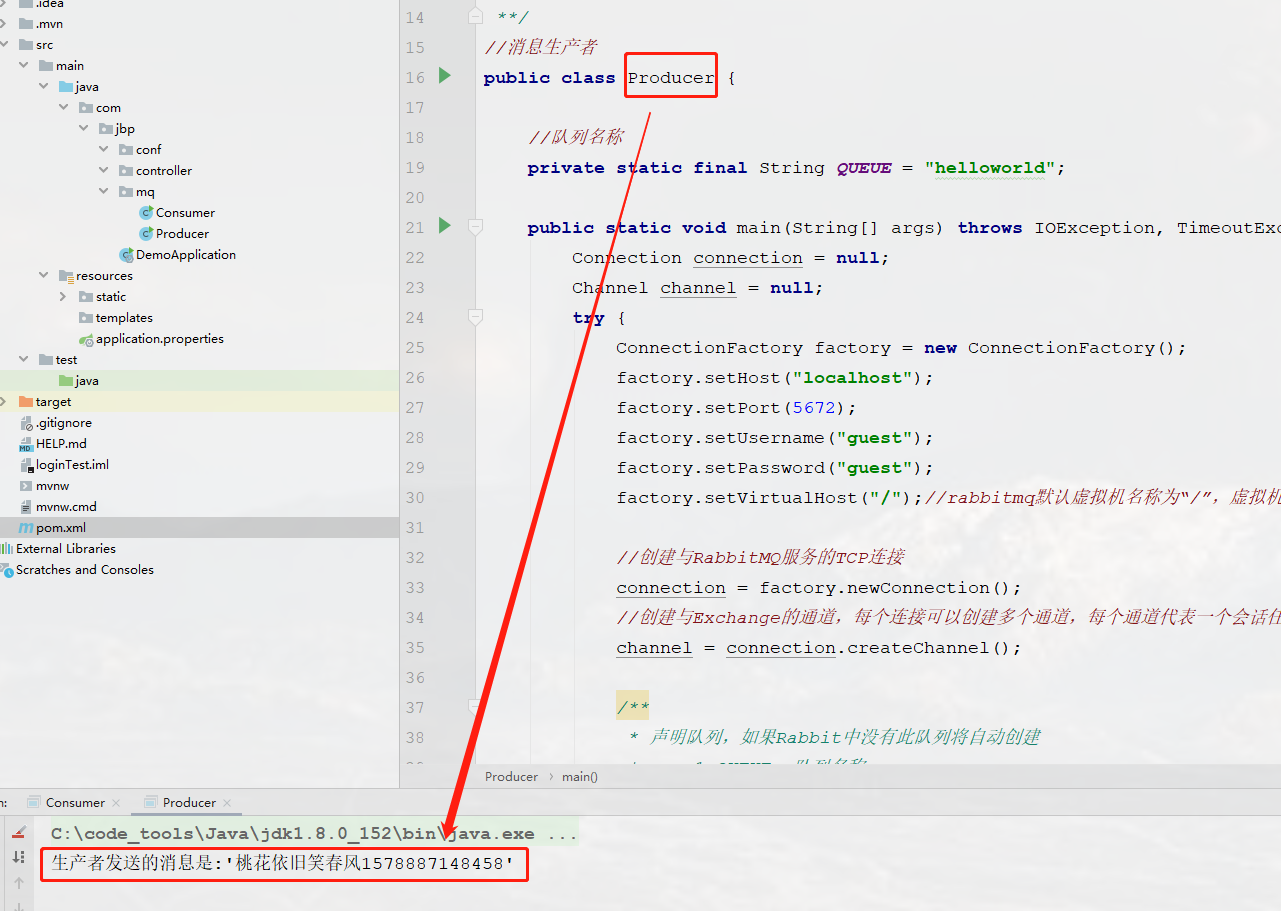Click the Consumer class icon in tree
The height and width of the screenshot is (911, 1281).
pyautogui.click(x=146, y=213)
